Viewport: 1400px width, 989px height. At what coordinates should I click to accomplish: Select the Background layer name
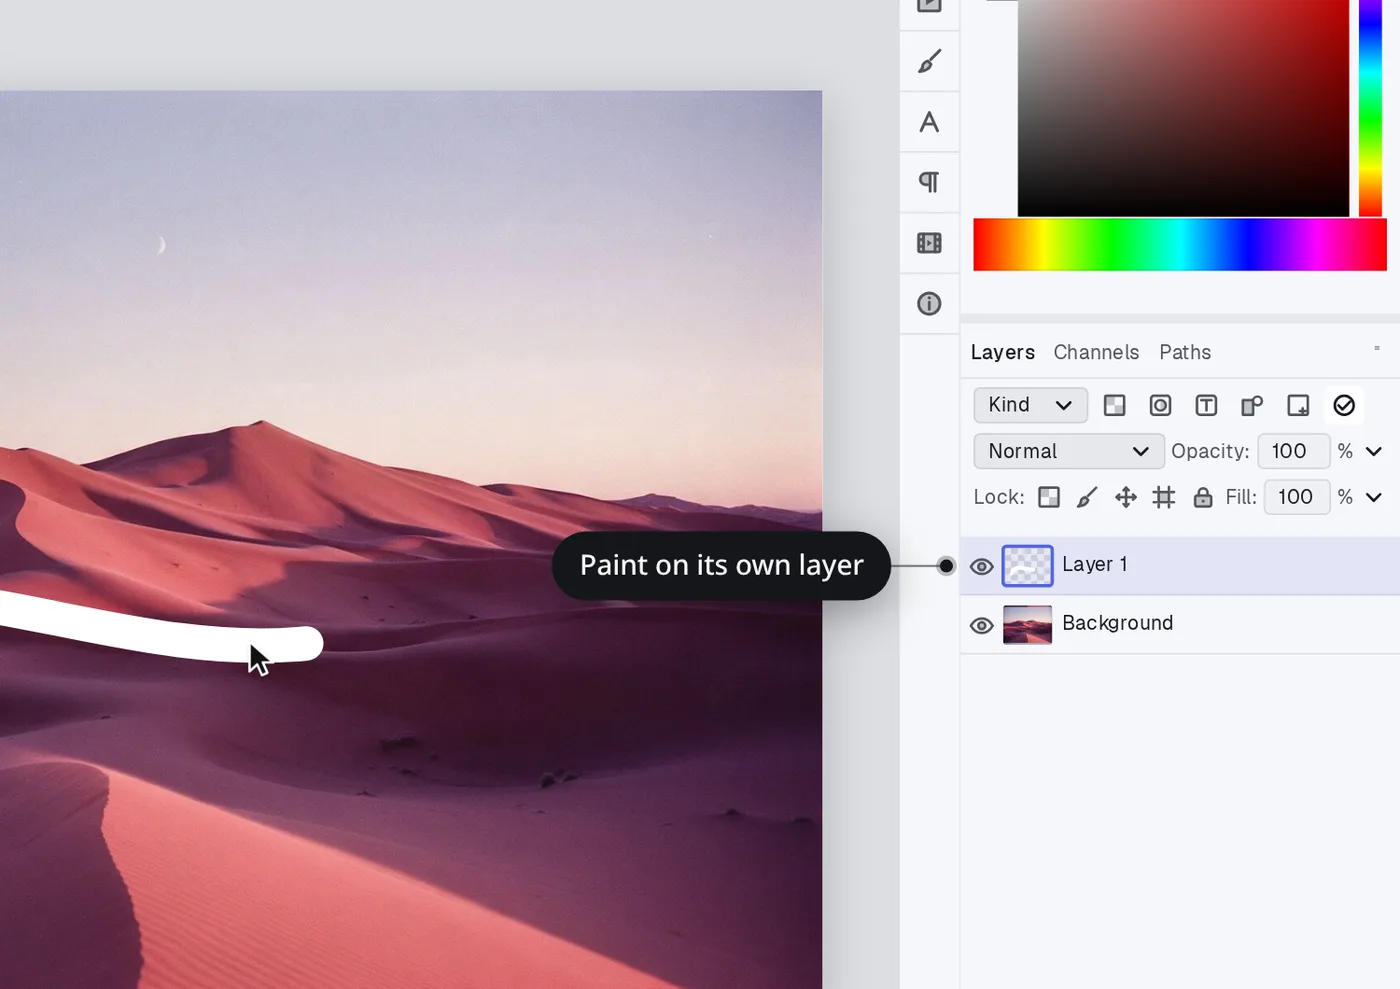[x=1117, y=623]
